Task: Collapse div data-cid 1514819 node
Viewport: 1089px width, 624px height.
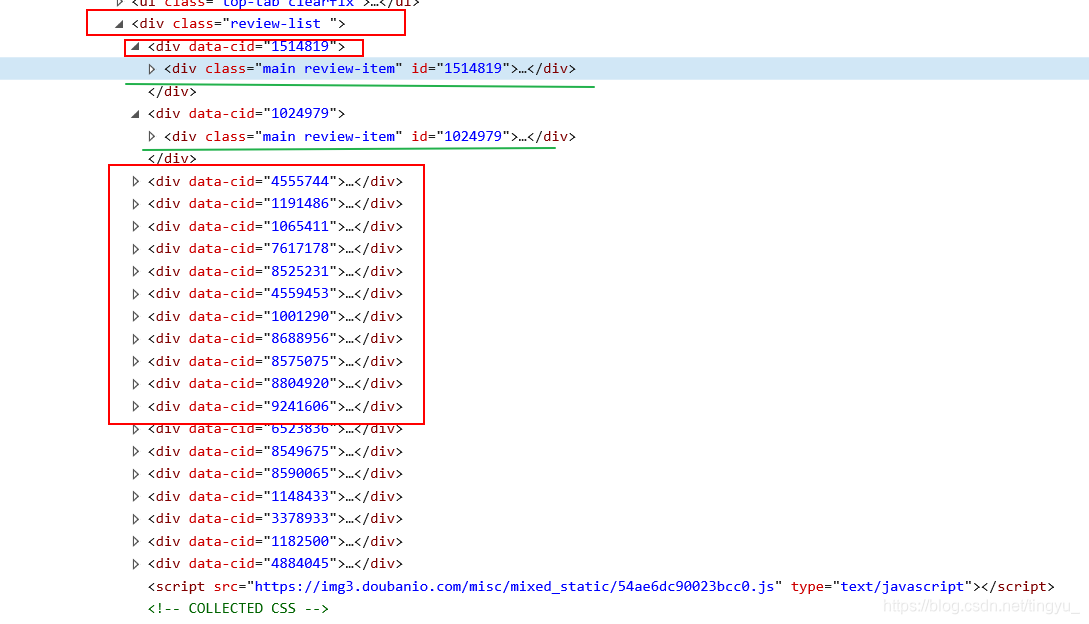Action: pos(135,47)
